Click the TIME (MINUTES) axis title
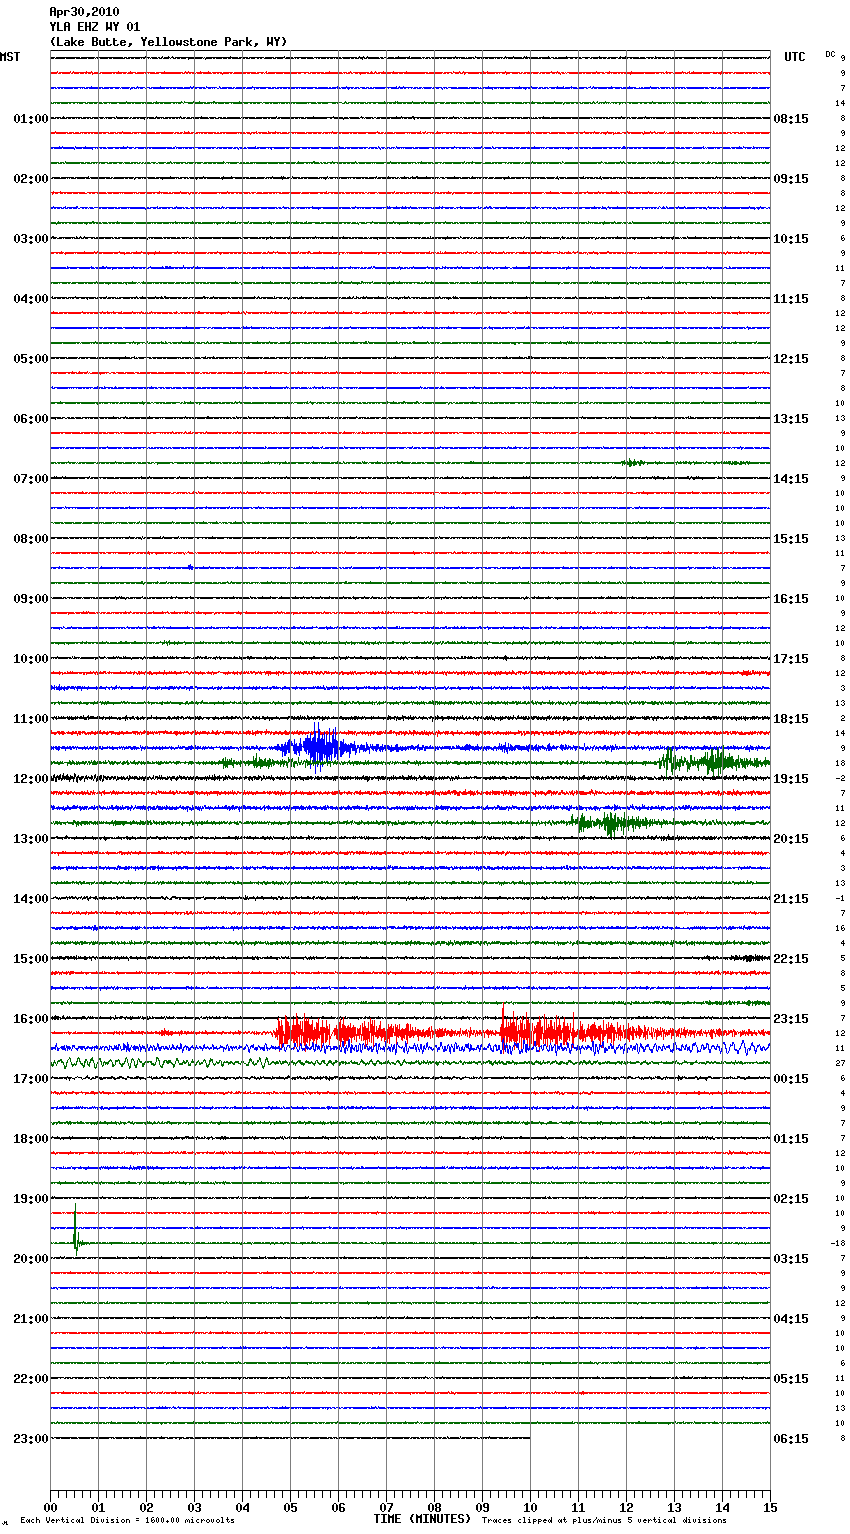This screenshot has width=850, height=1534. coord(422,1519)
